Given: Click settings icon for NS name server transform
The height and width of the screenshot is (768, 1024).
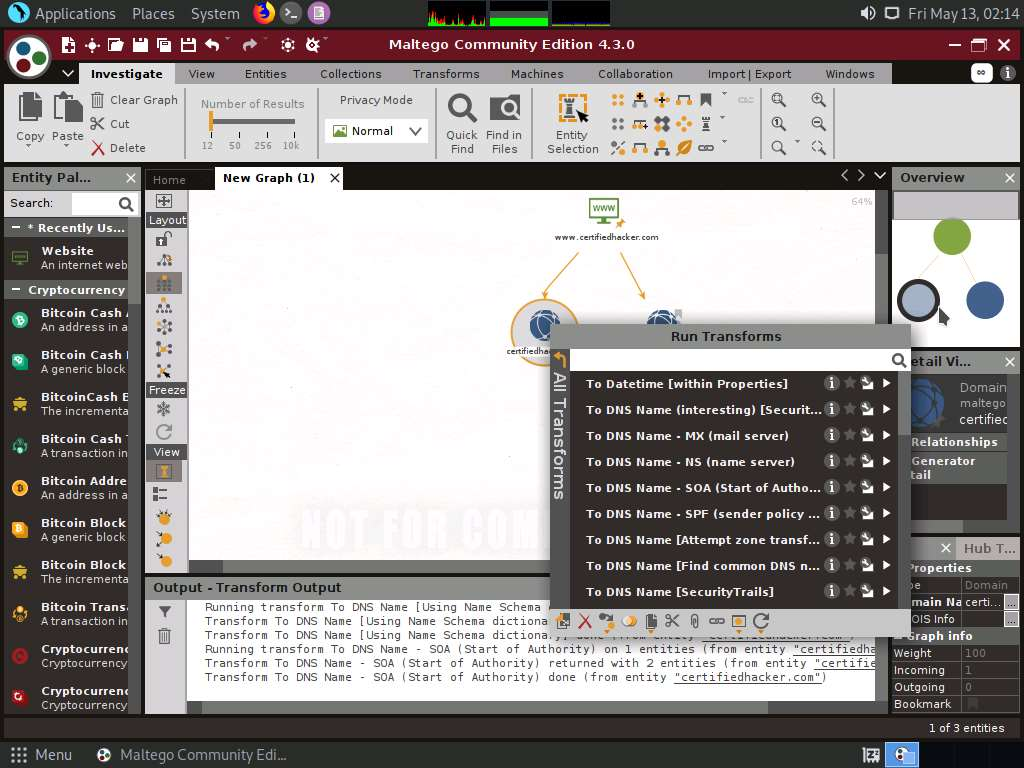Looking at the screenshot, I should 867,461.
